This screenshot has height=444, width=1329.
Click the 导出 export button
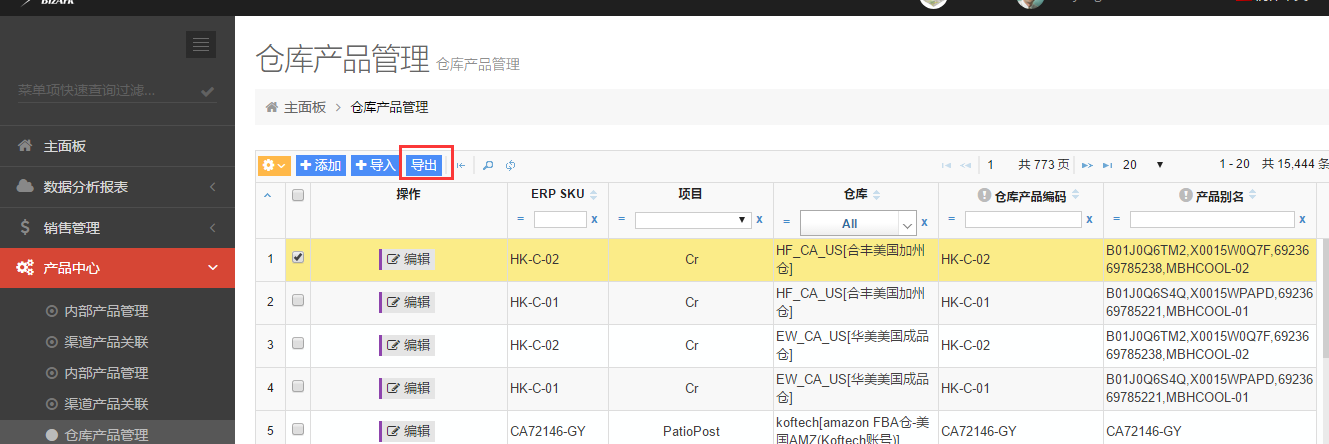pyautogui.click(x=425, y=165)
